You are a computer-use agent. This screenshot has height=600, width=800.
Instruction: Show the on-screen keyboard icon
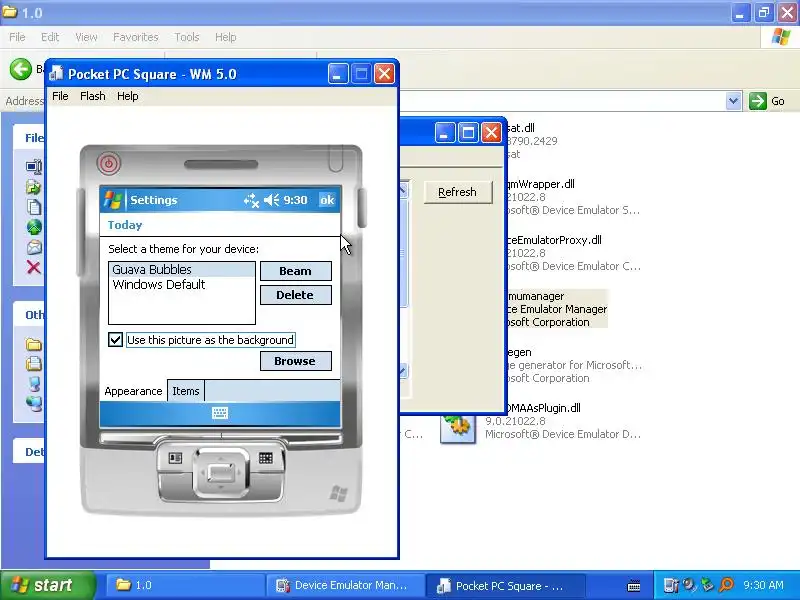(x=220, y=413)
